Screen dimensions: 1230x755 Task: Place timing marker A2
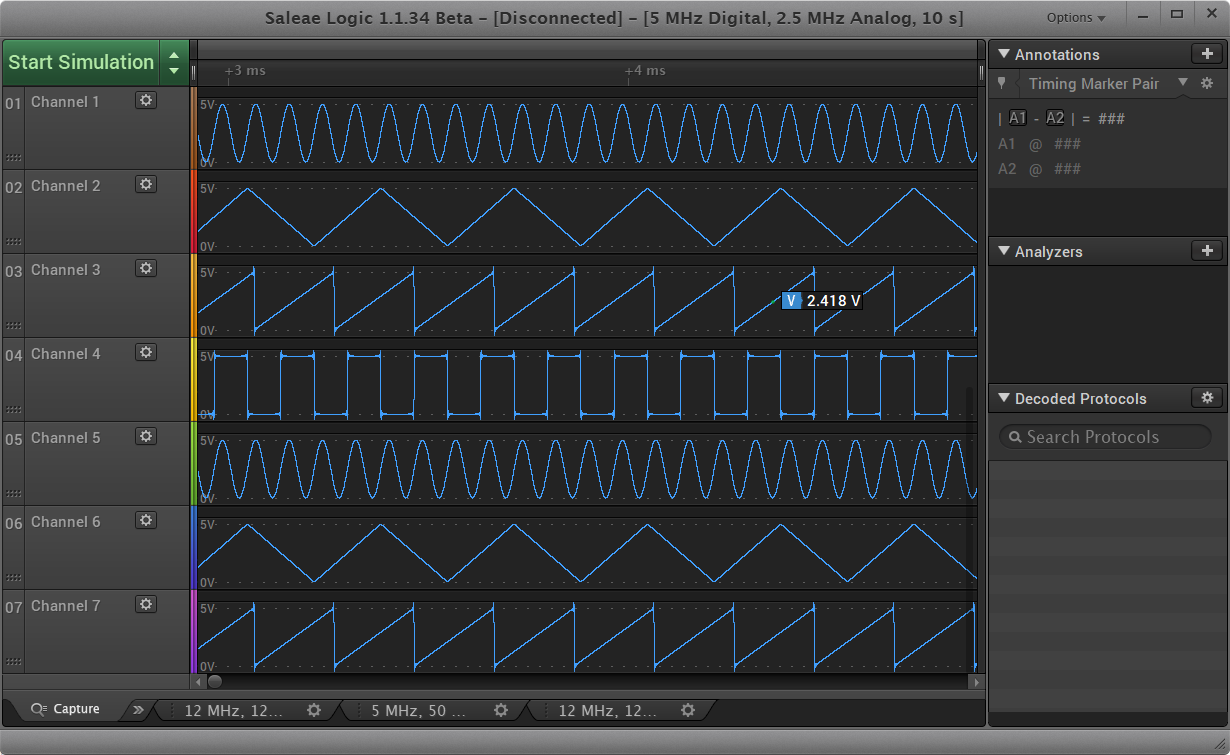(1055, 118)
